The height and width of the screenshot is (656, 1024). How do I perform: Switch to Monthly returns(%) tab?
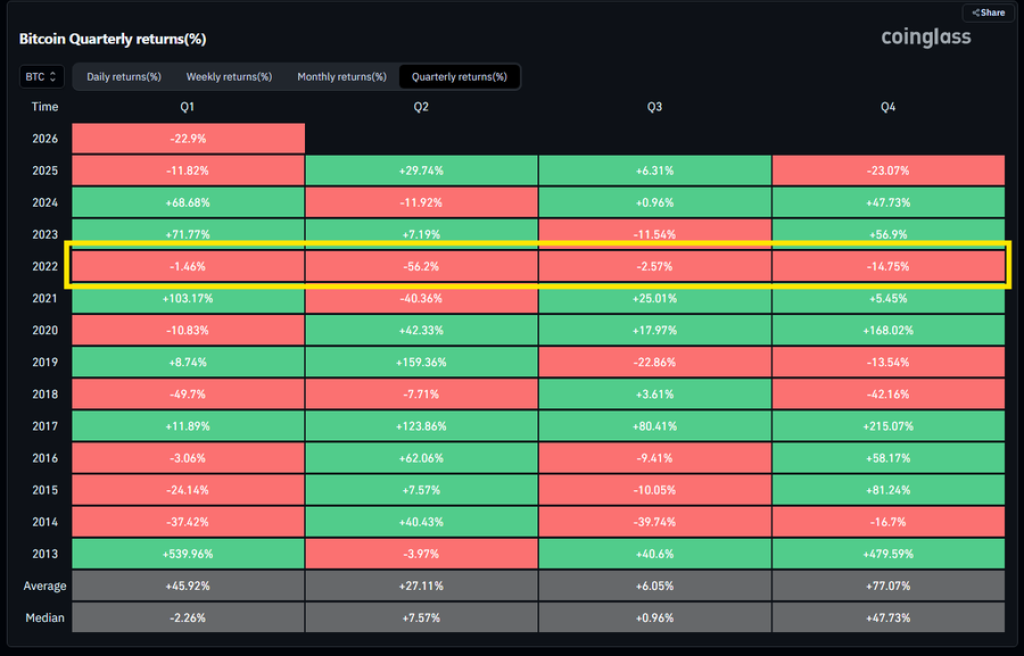(342, 77)
